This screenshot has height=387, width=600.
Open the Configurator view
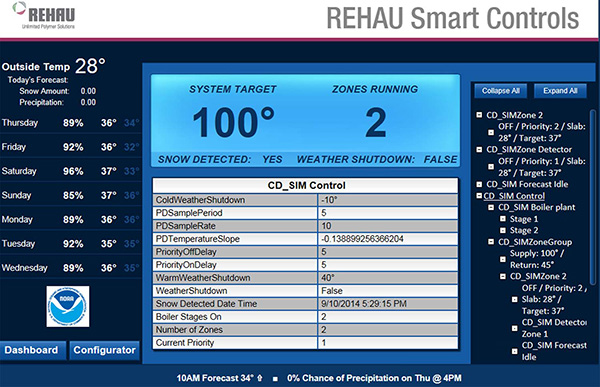[104, 350]
